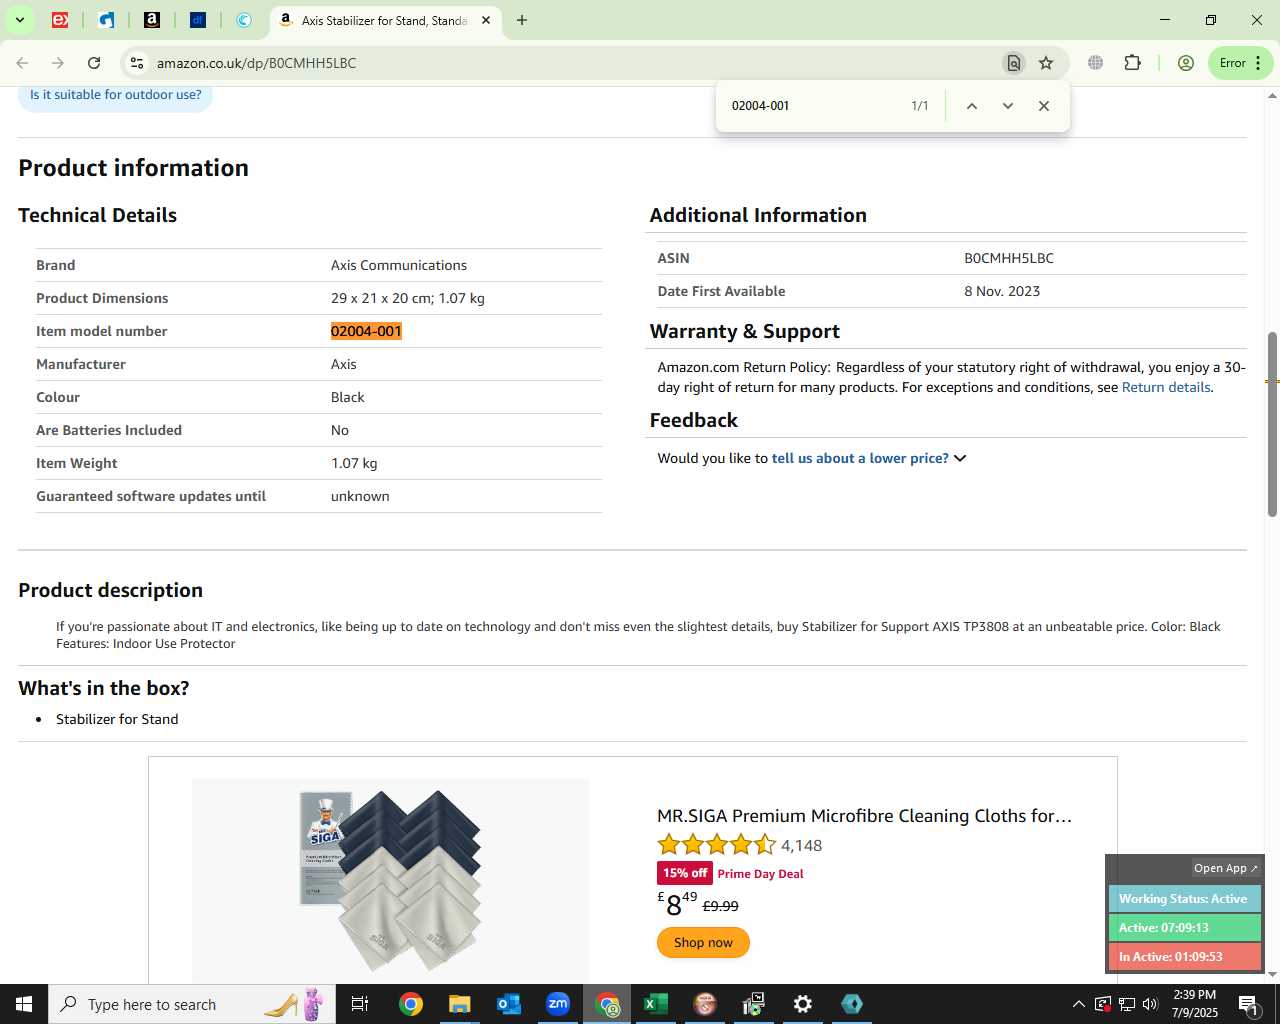Open the volume control in system tray
Image resolution: width=1280 pixels, height=1024 pixels.
(1150, 1004)
